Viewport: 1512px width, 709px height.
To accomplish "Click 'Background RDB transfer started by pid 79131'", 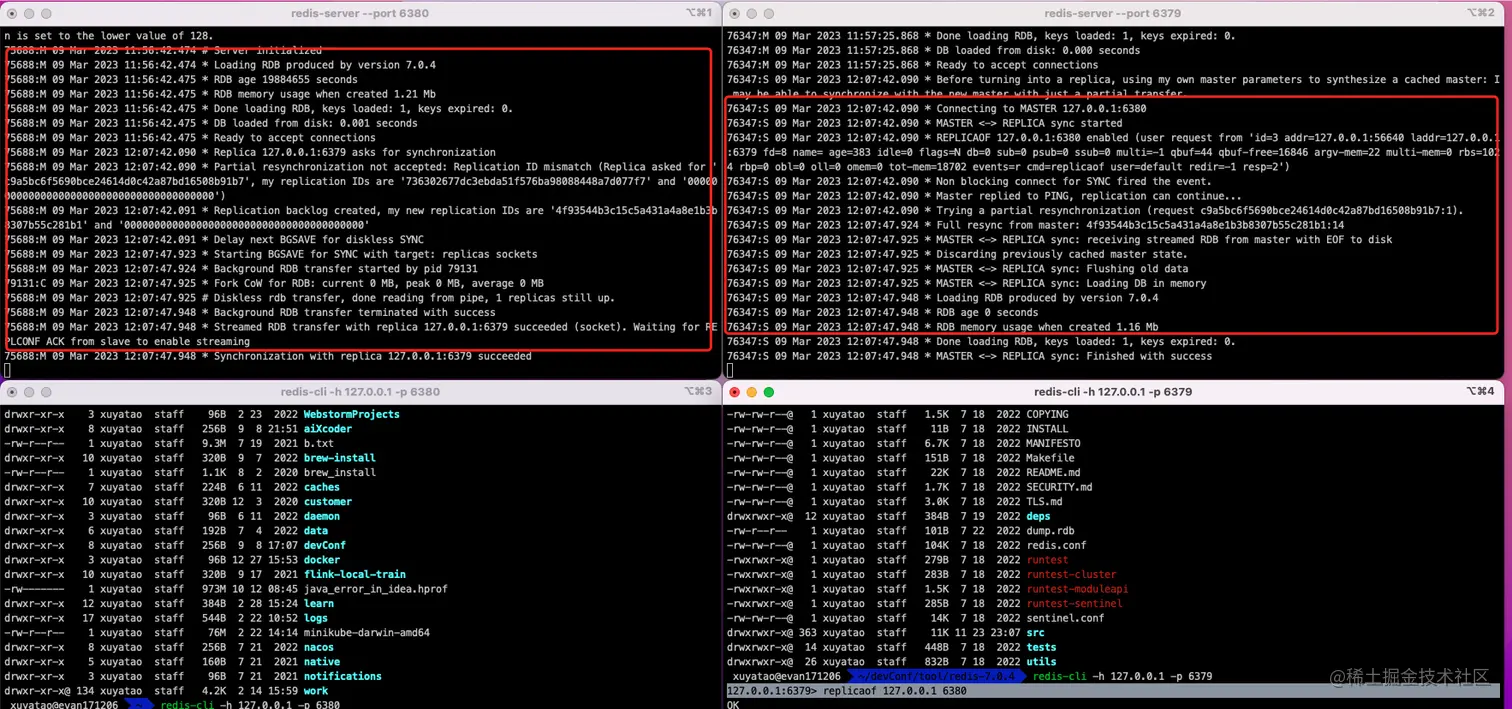I will pos(241,268).
